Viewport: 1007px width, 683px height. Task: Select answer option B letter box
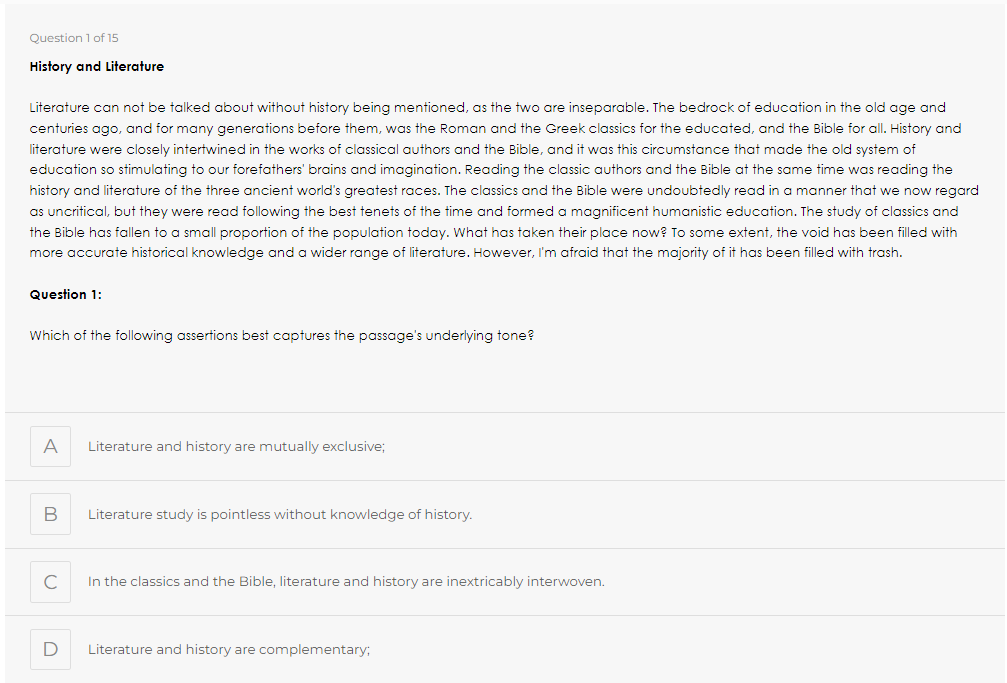pyautogui.click(x=50, y=514)
